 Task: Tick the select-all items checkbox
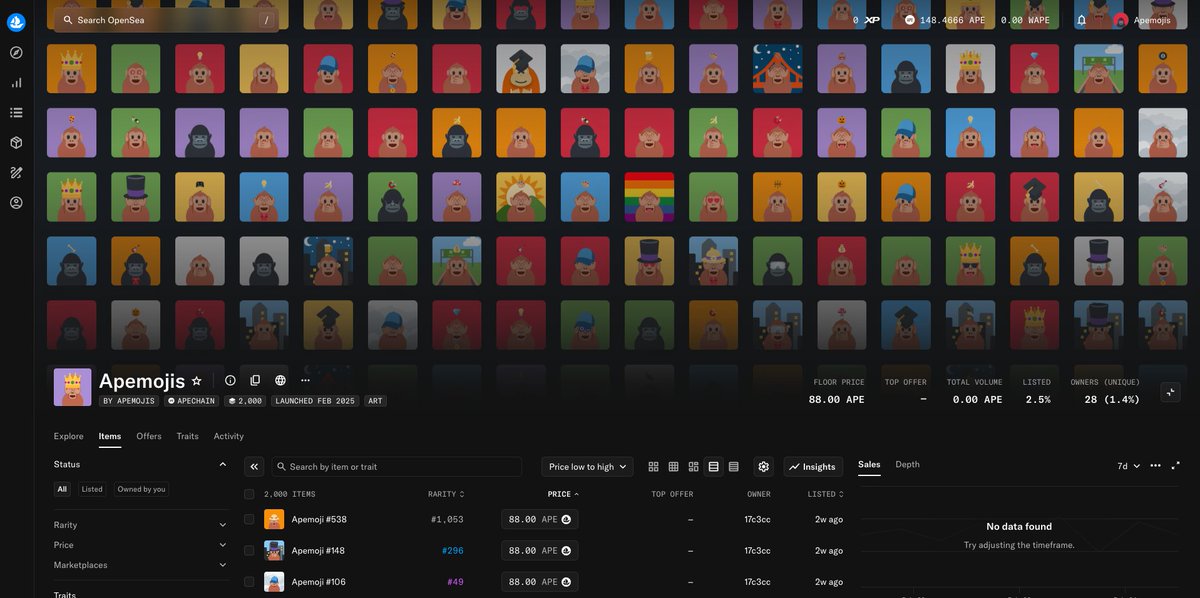click(x=249, y=494)
